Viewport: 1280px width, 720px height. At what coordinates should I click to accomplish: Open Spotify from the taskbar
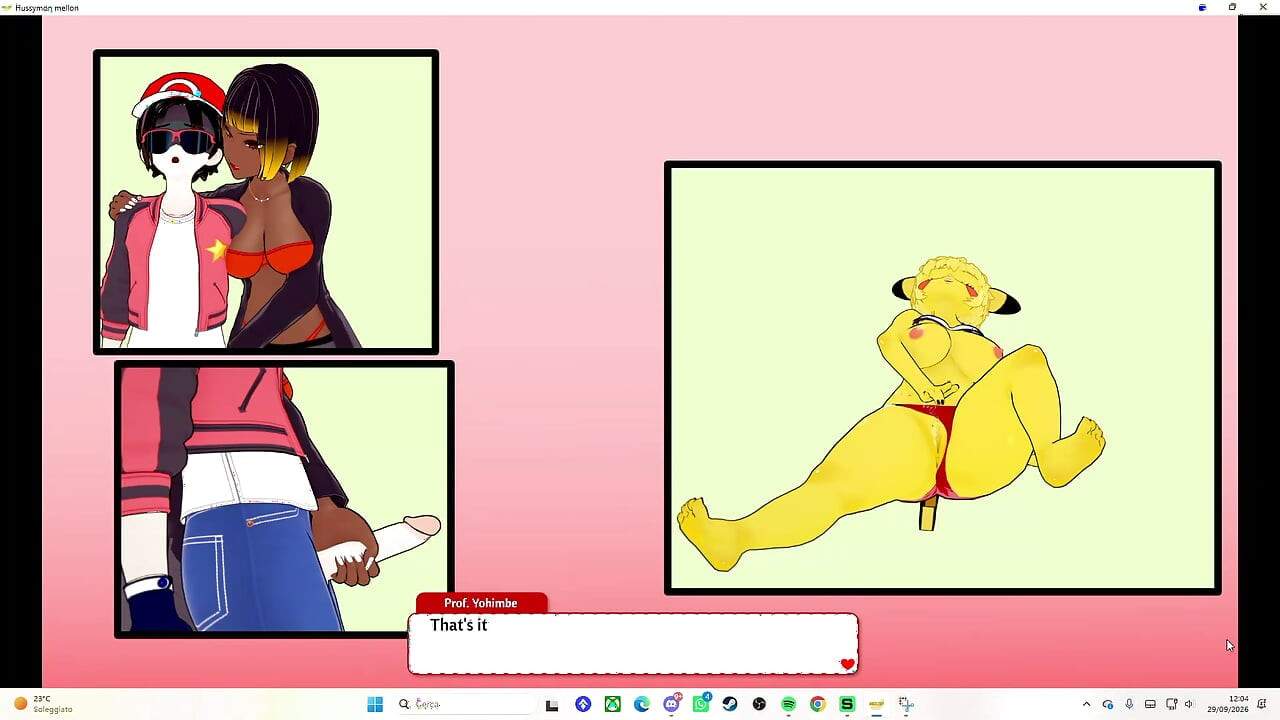point(788,704)
